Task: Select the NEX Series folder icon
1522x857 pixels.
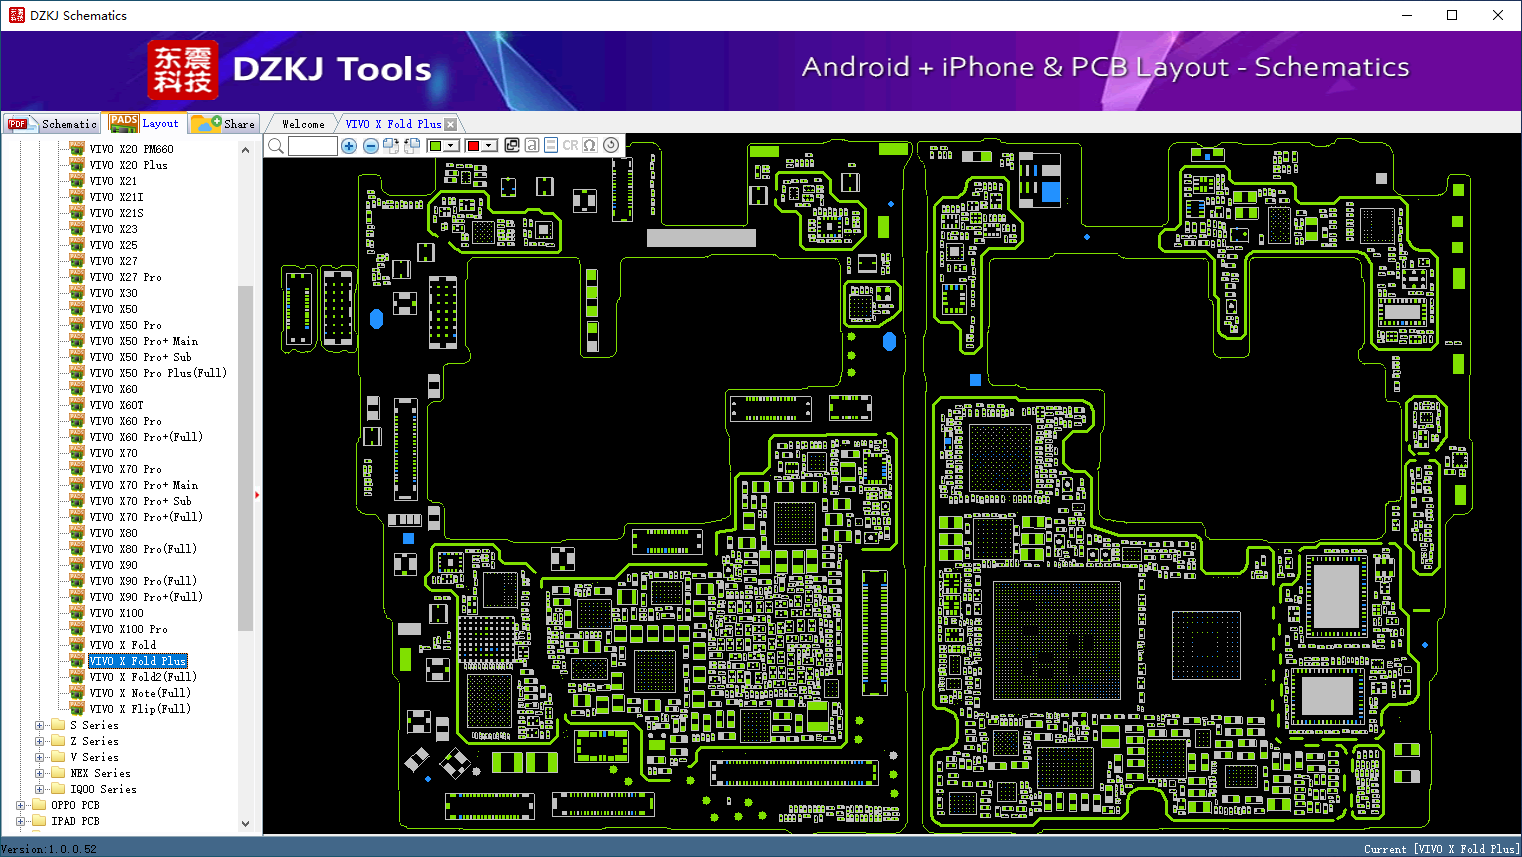Action: (x=58, y=773)
